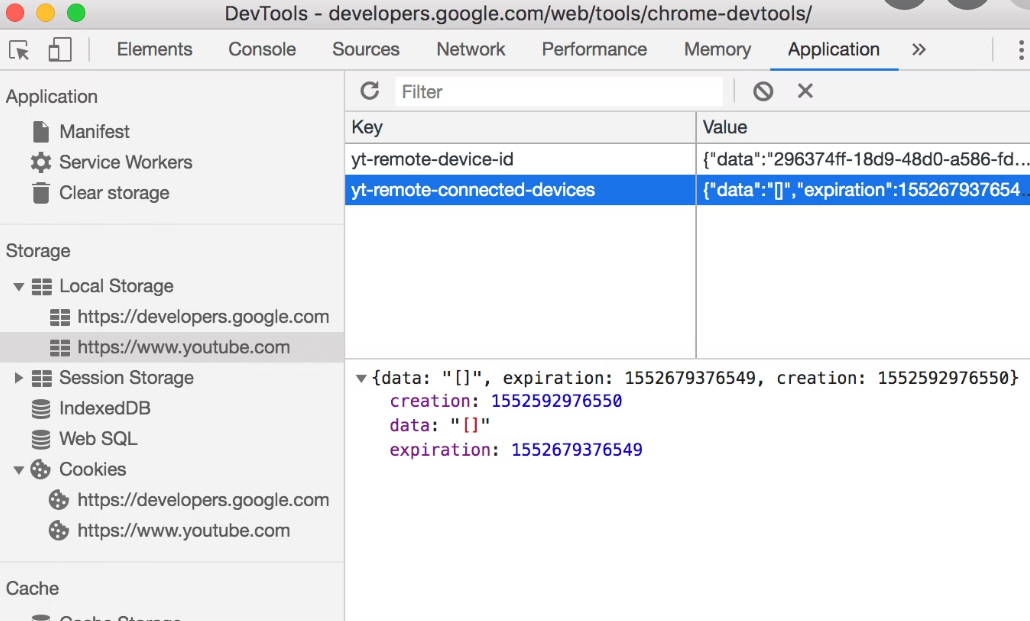Screen dimensions: 1030x621
Task: Click the green maximize window button
Action: [x=76, y=12]
